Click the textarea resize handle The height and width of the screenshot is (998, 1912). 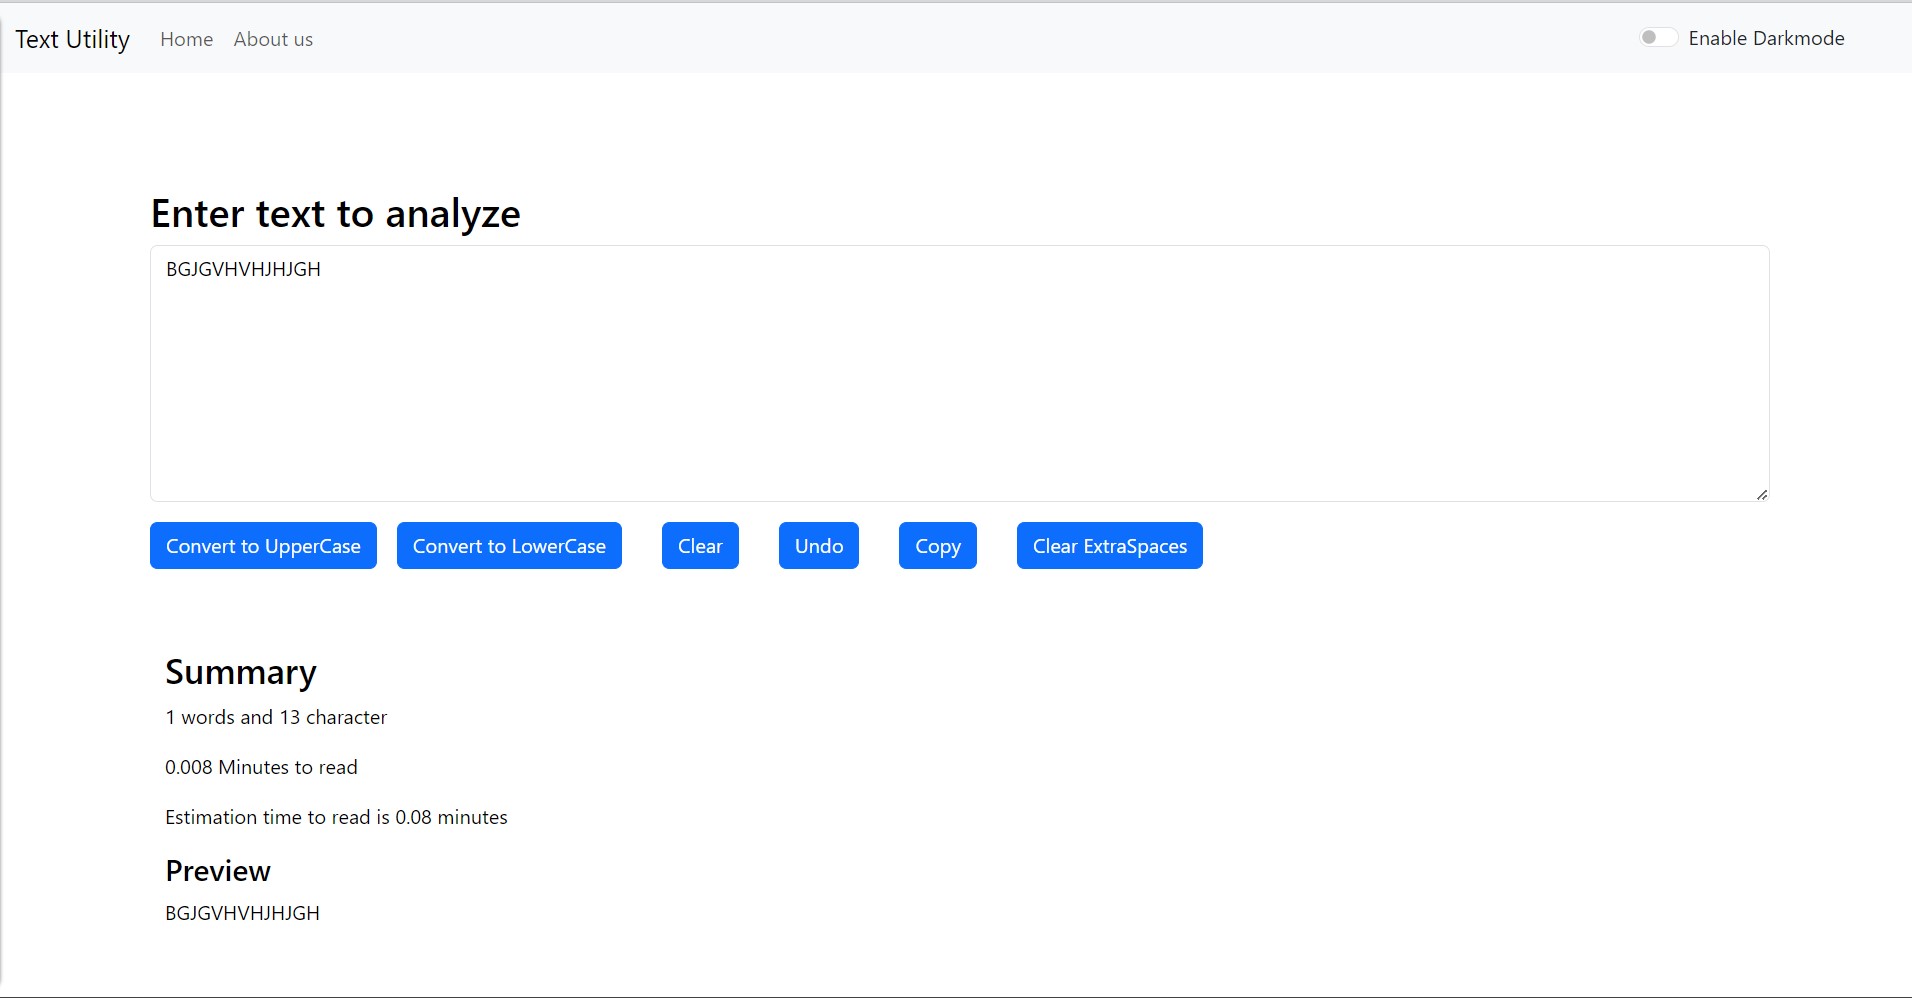coord(1762,492)
